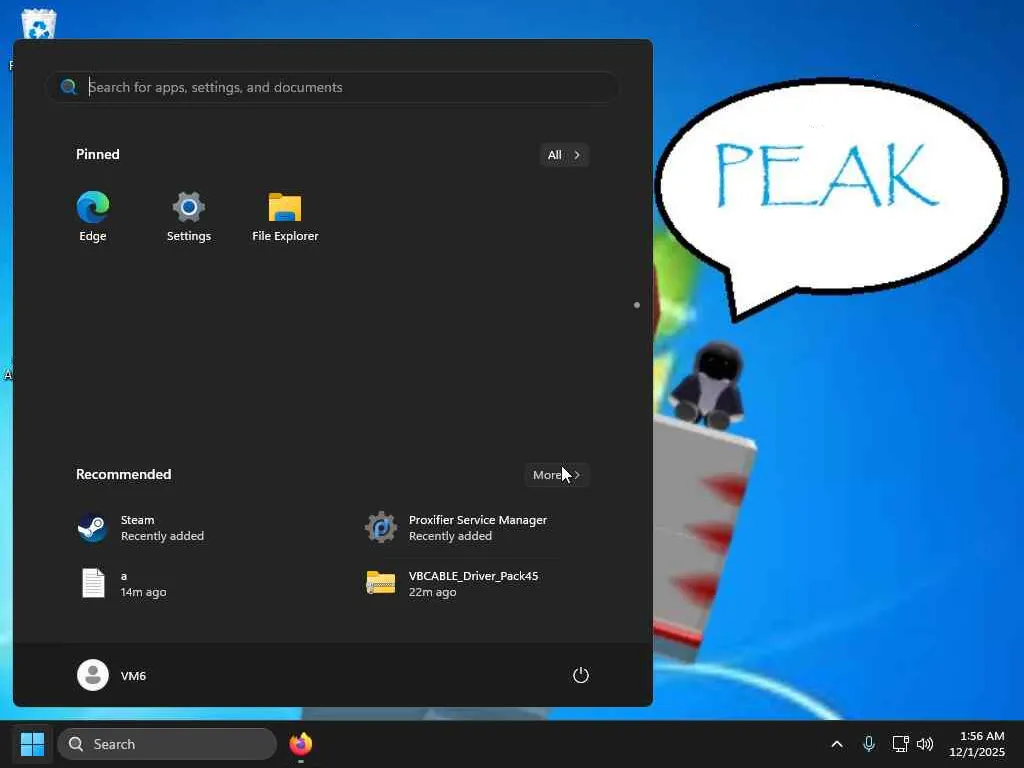The height and width of the screenshot is (768, 1024).
Task: Open Firefox from the taskbar
Action: [300, 744]
